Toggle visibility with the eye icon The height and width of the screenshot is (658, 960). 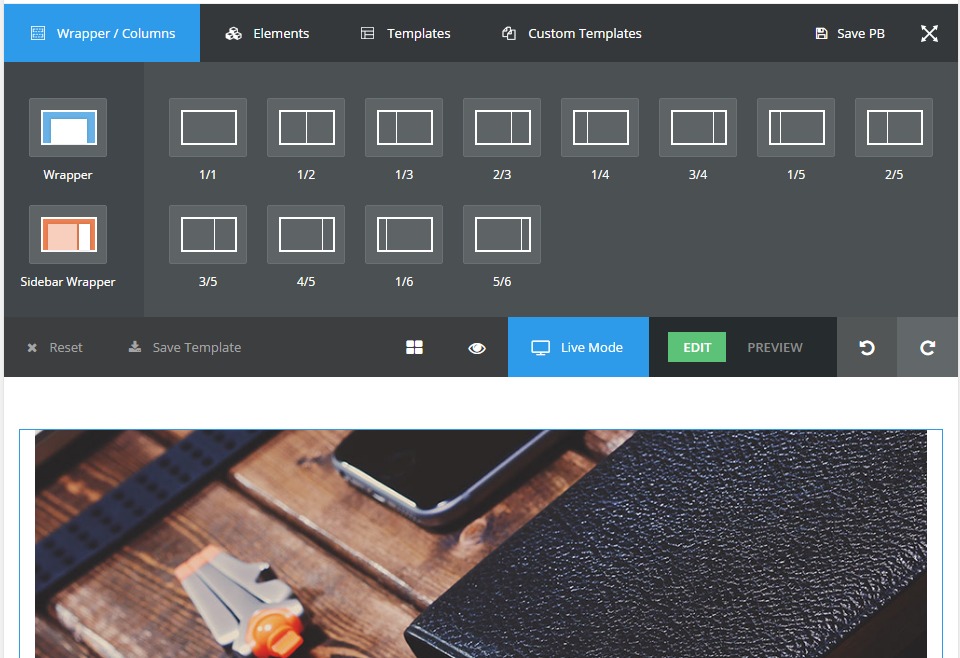point(477,347)
